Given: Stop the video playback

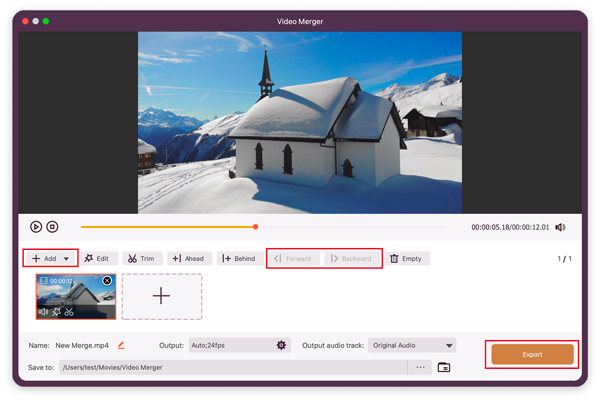Looking at the screenshot, I should tap(52, 227).
